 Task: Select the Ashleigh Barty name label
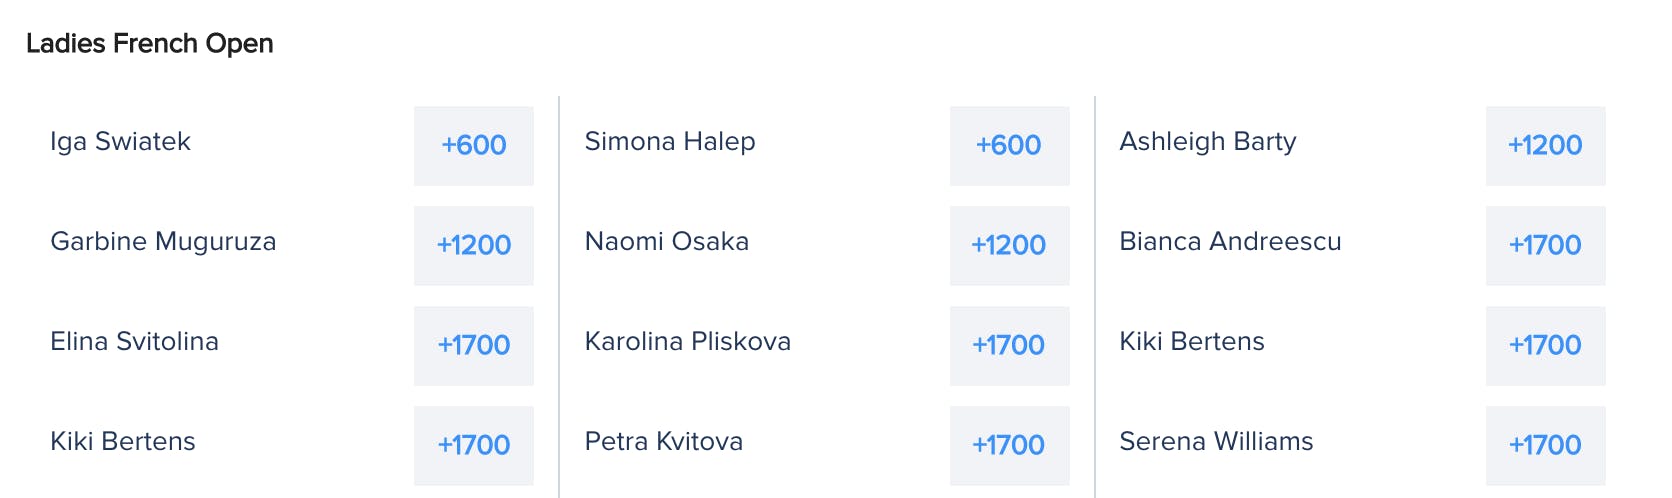[x=1208, y=142]
